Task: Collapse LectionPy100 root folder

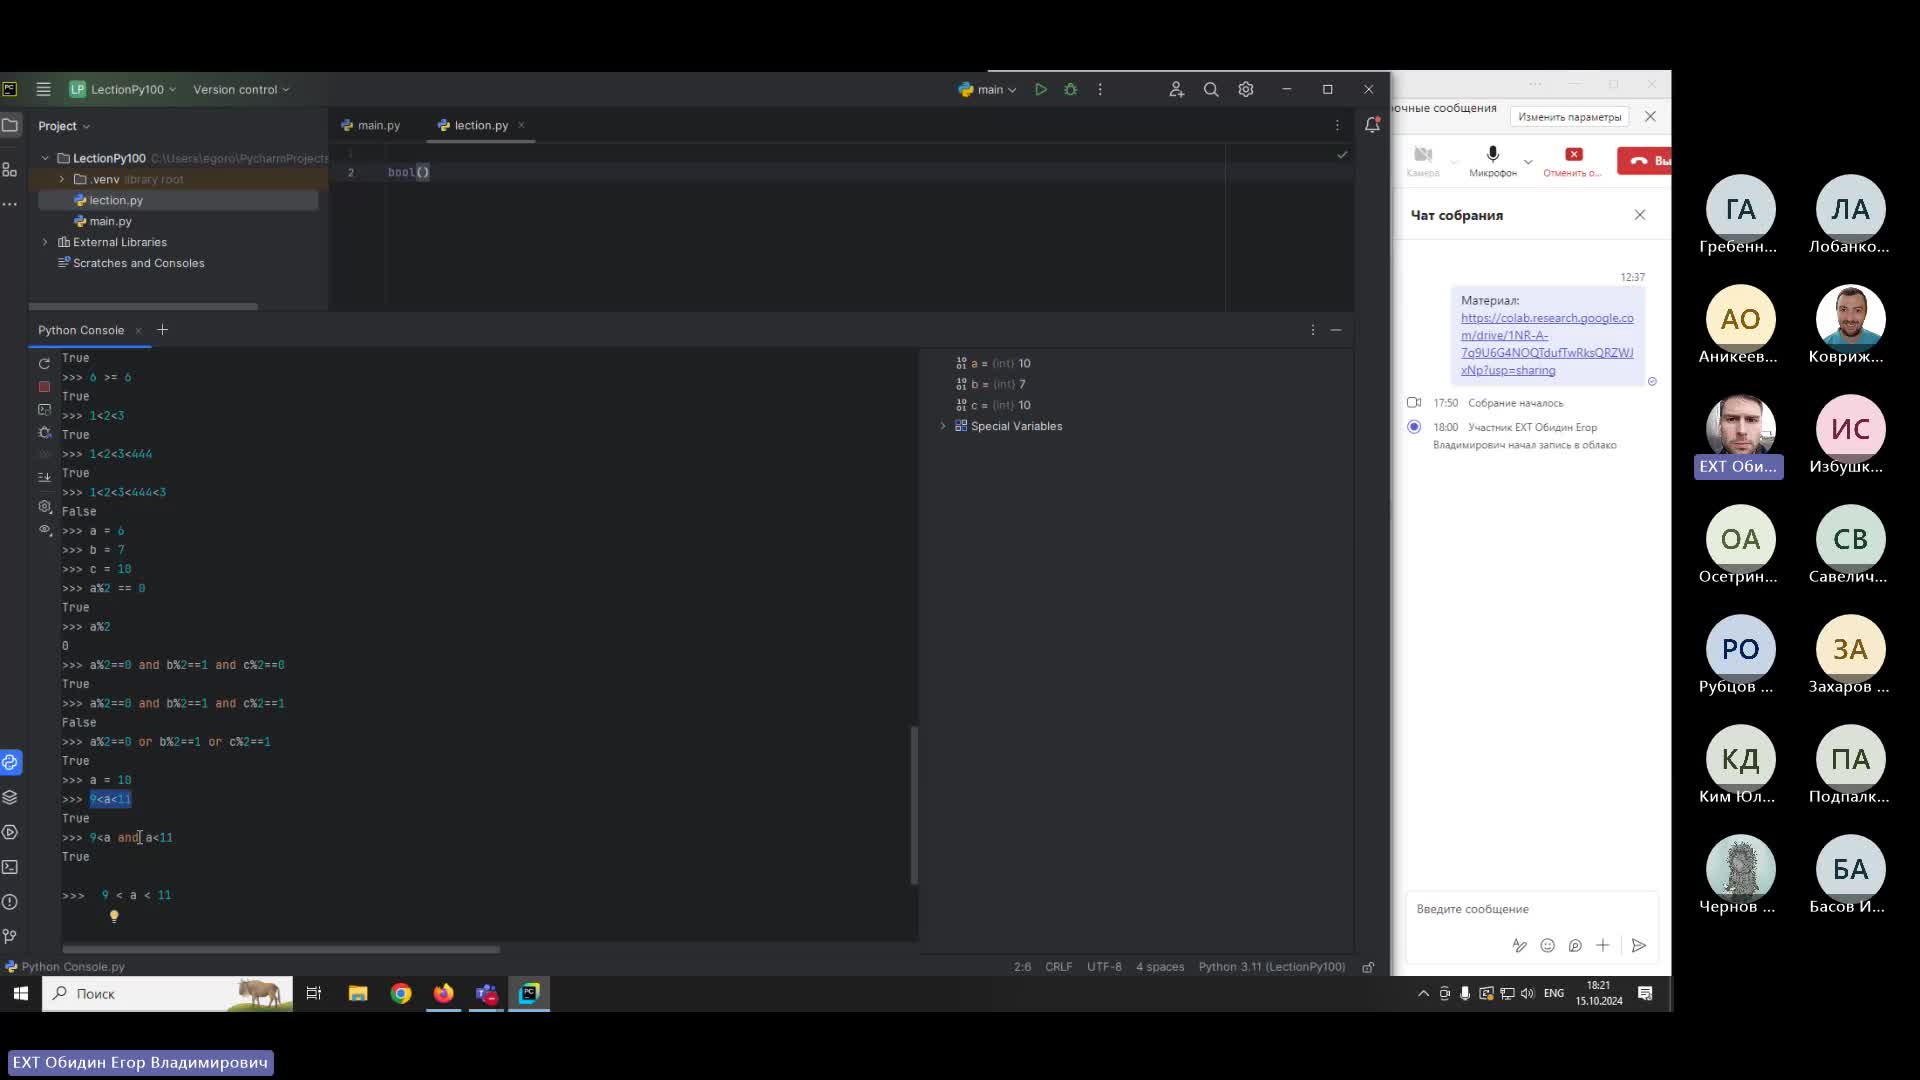Action: [x=45, y=158]
